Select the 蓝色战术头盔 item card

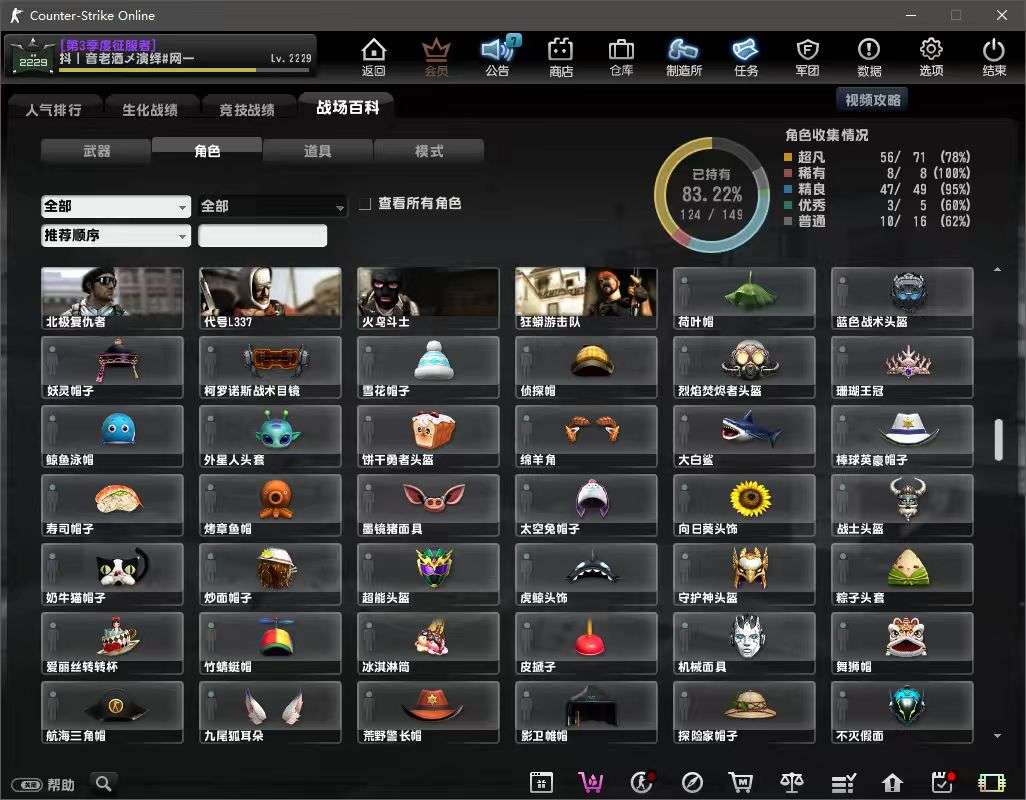pos(902,298)
